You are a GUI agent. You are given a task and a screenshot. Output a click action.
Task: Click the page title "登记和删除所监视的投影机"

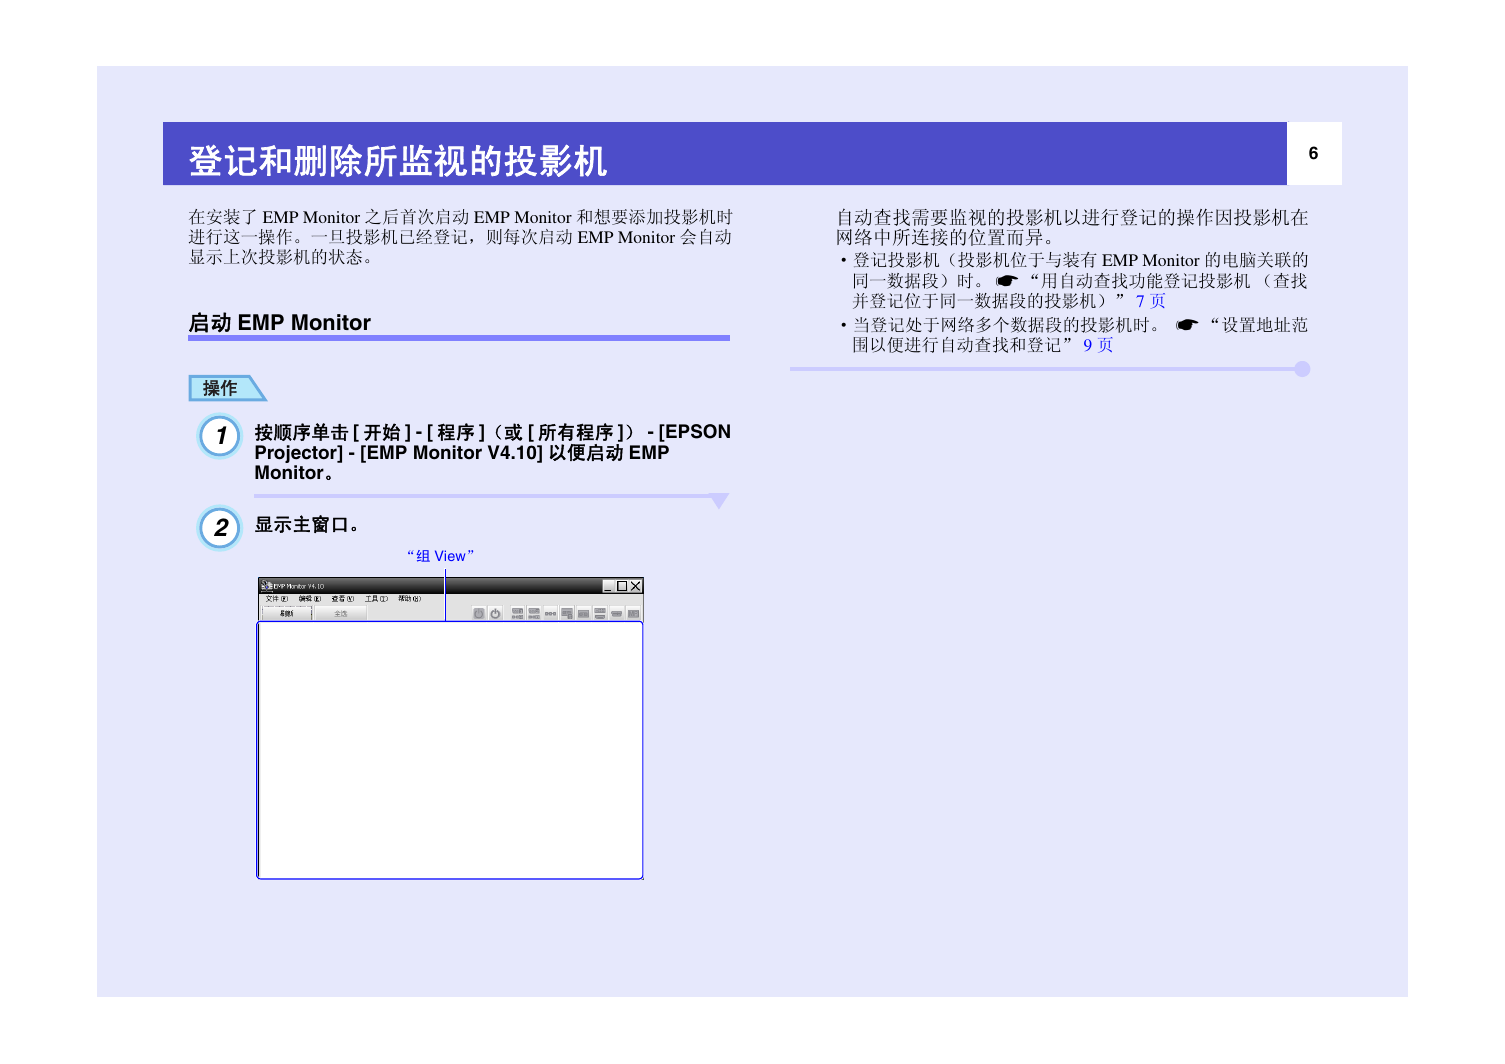click(398, 161)
